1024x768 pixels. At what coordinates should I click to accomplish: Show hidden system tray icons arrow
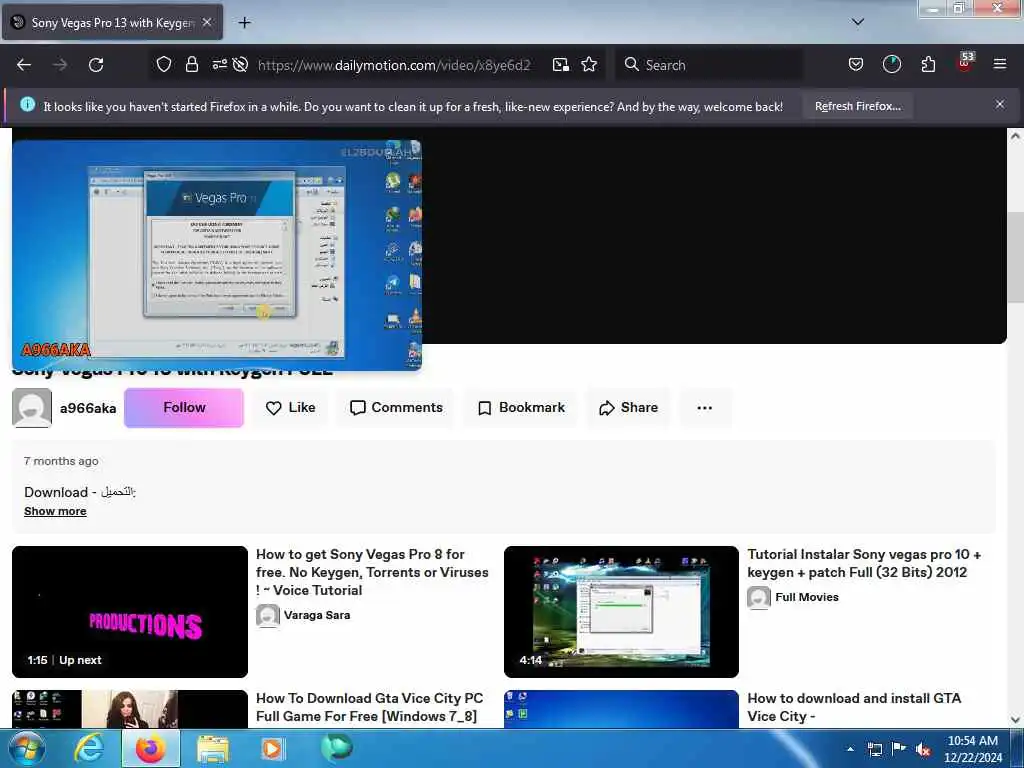(850, 749)
